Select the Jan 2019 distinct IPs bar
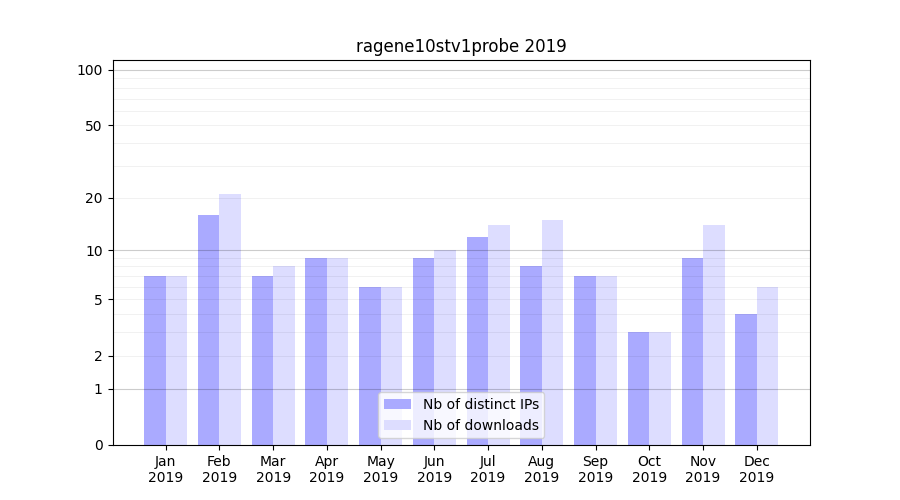900x500 pixels. [155, 360]
